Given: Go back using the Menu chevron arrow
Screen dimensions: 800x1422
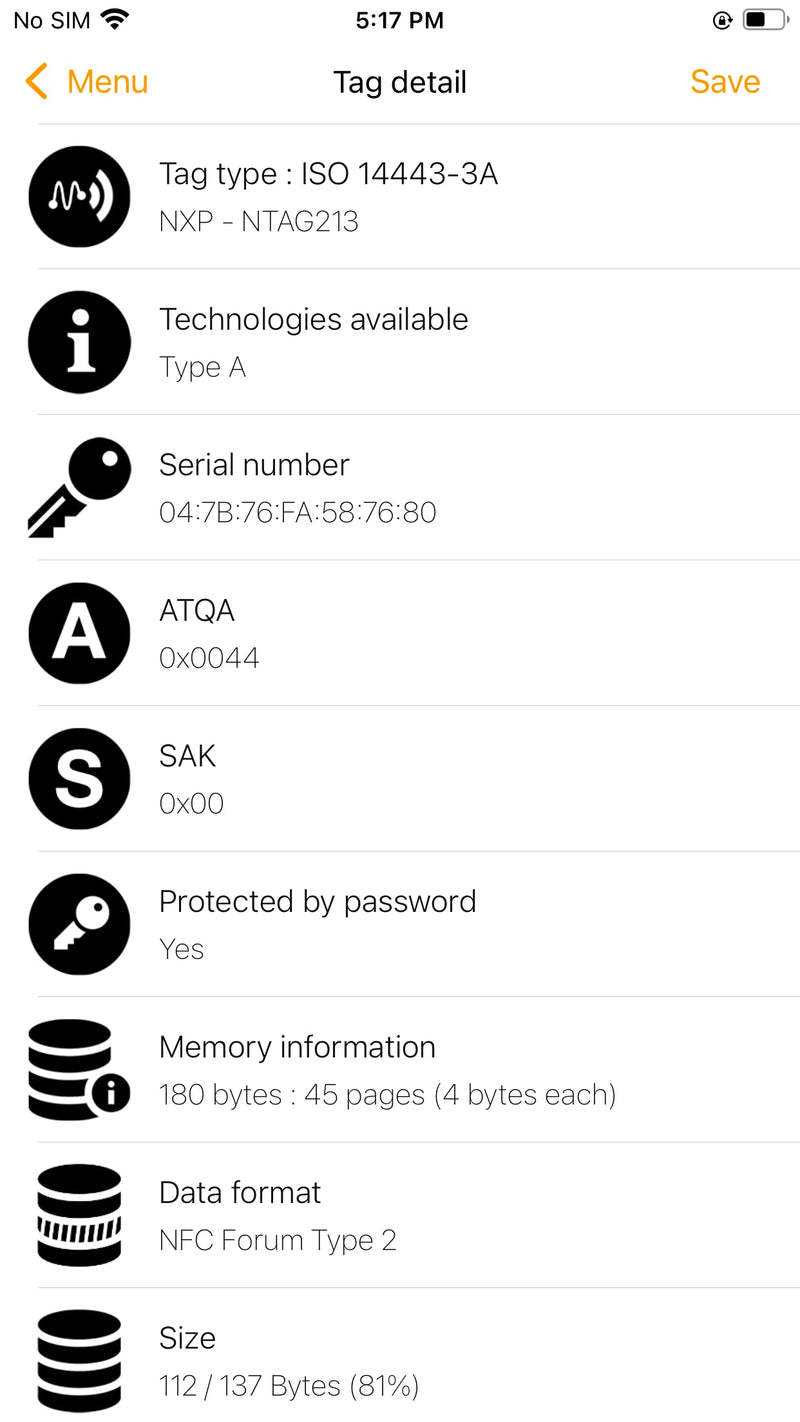Looking at the screenshot, I should [37, 82].
